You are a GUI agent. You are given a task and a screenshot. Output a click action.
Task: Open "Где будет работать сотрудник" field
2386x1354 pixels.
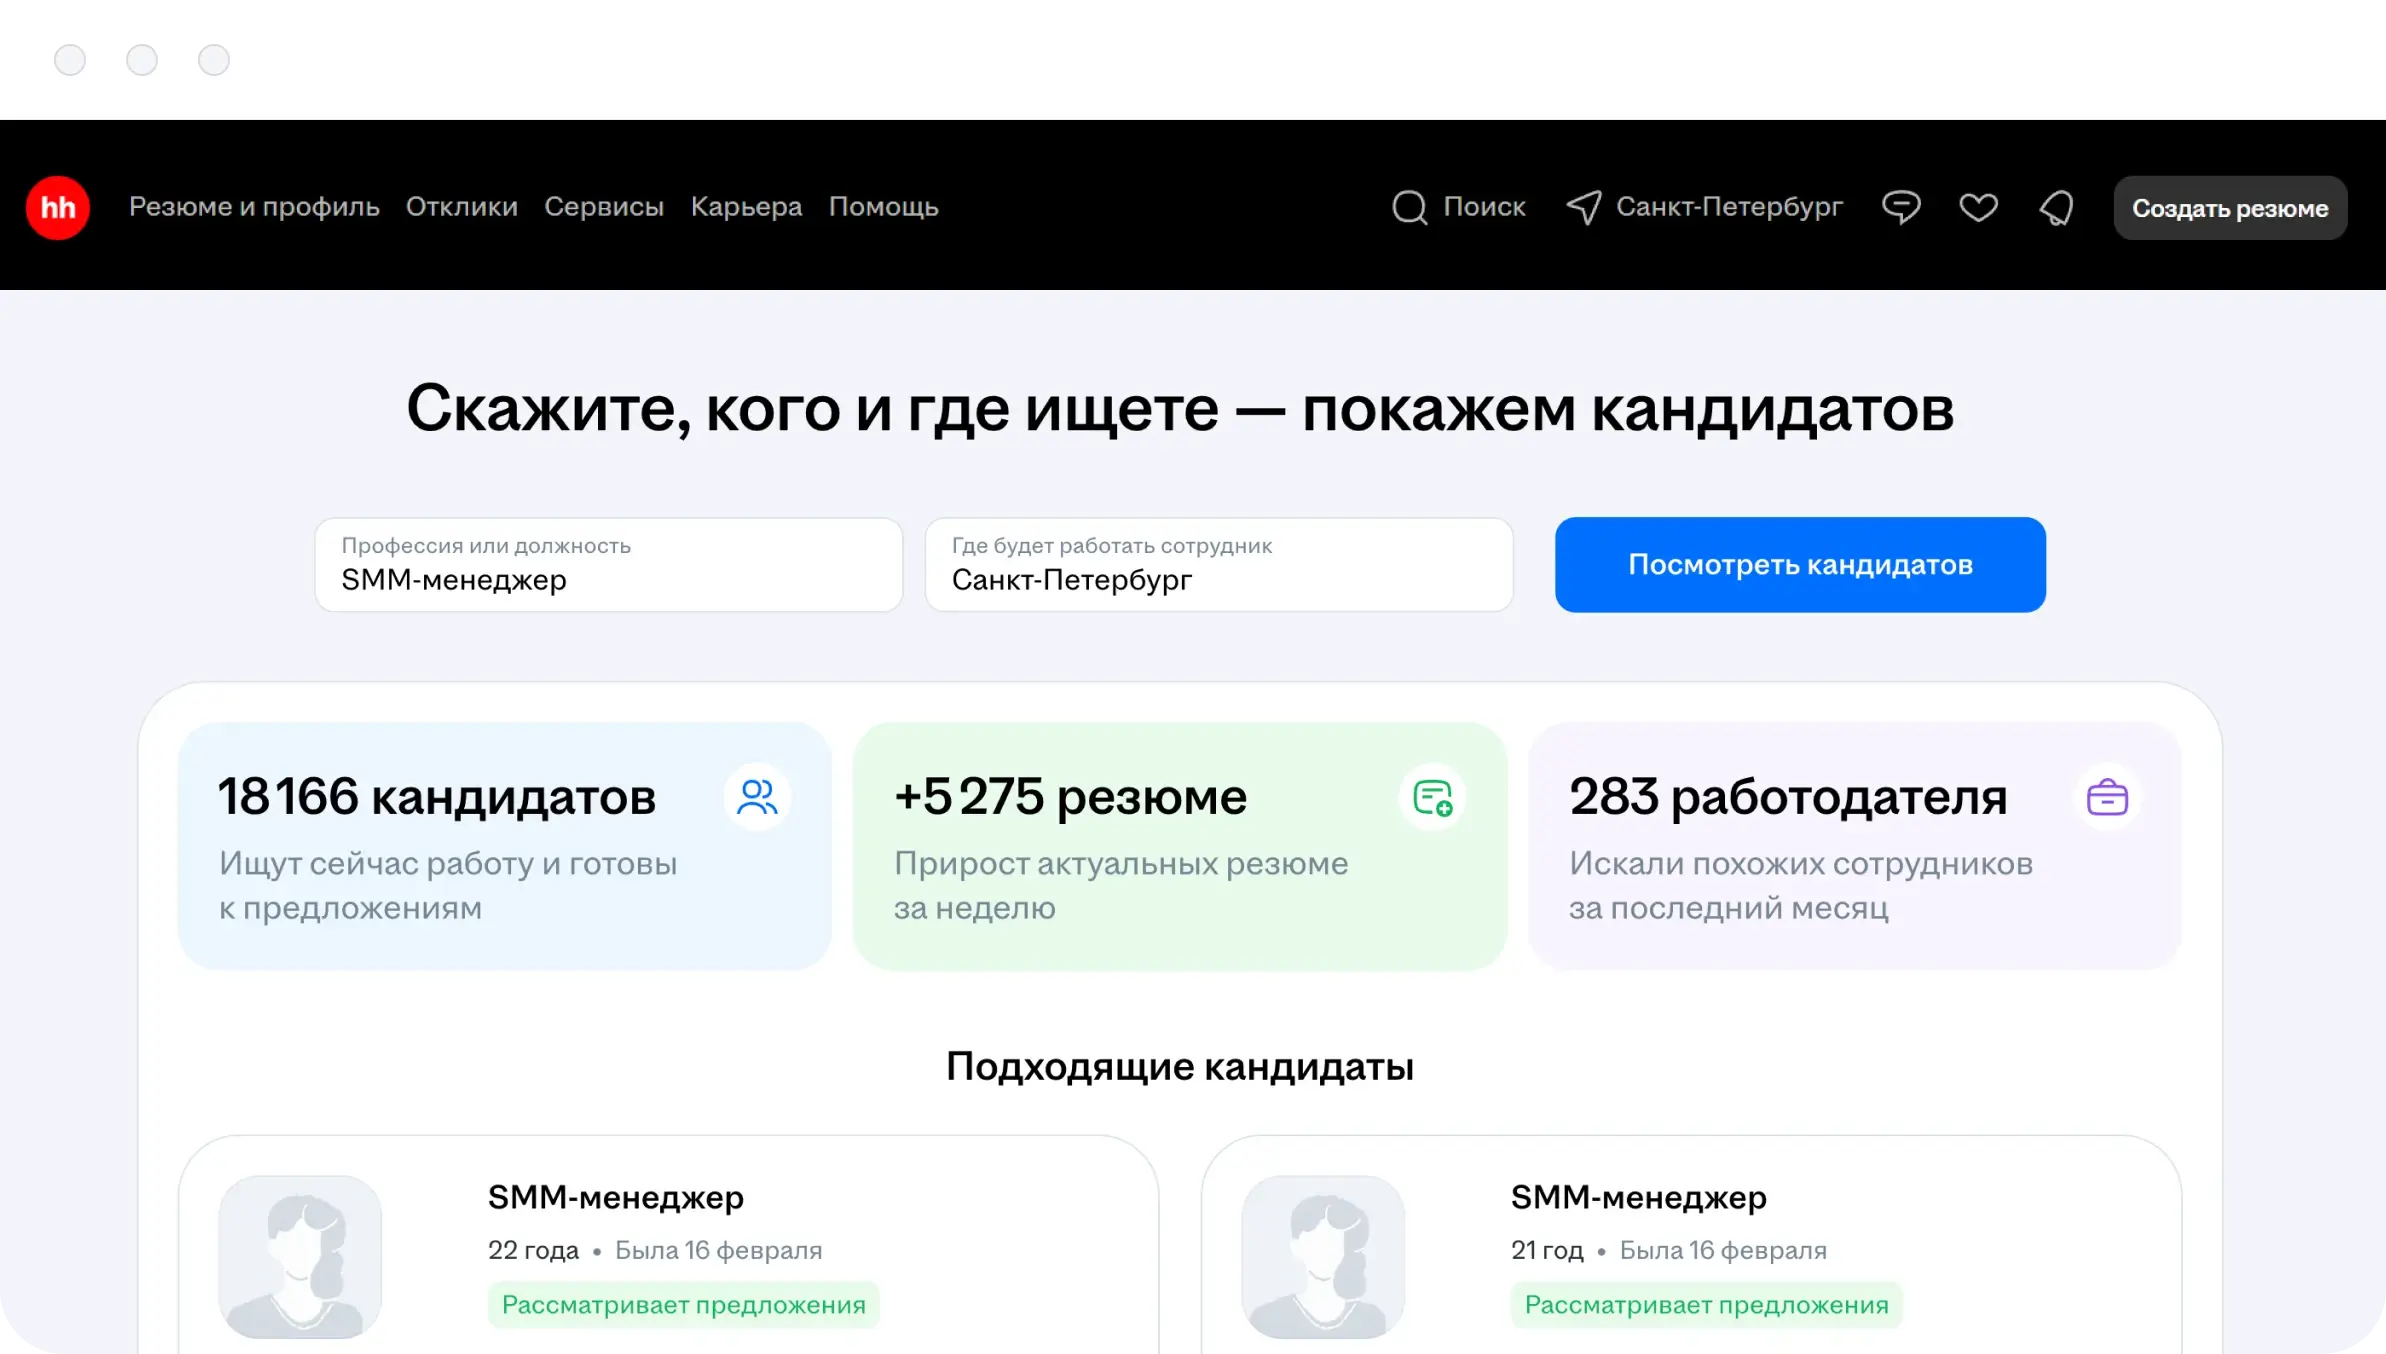1218,566
